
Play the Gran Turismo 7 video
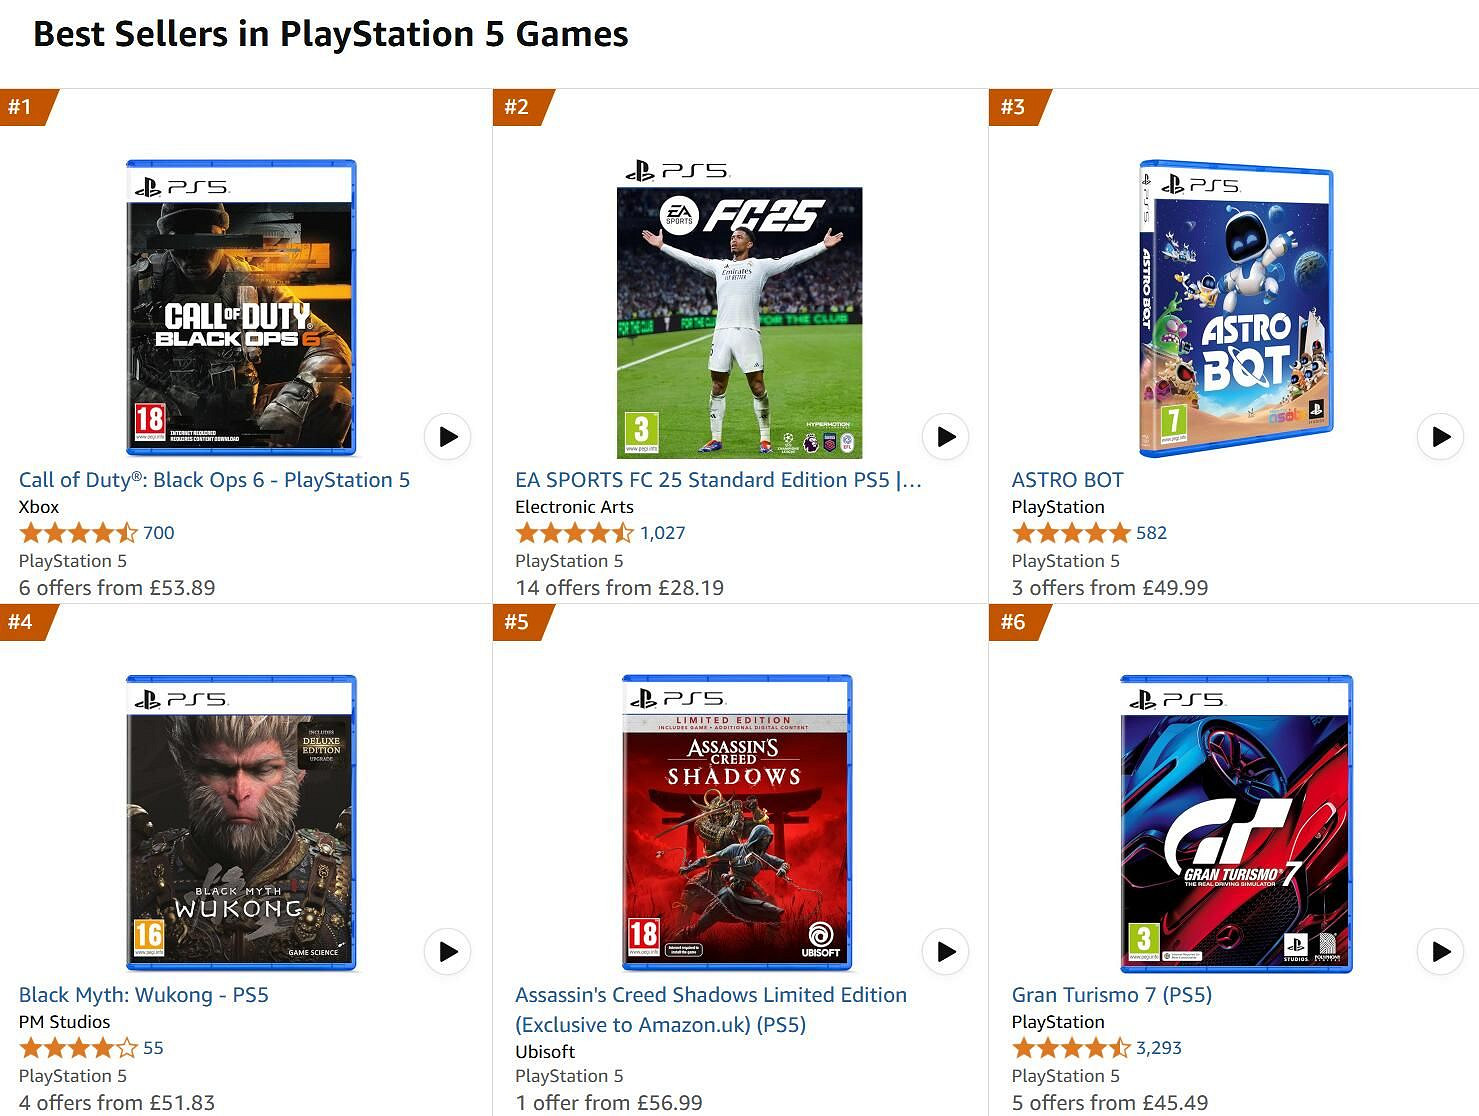coord(1440,952)
